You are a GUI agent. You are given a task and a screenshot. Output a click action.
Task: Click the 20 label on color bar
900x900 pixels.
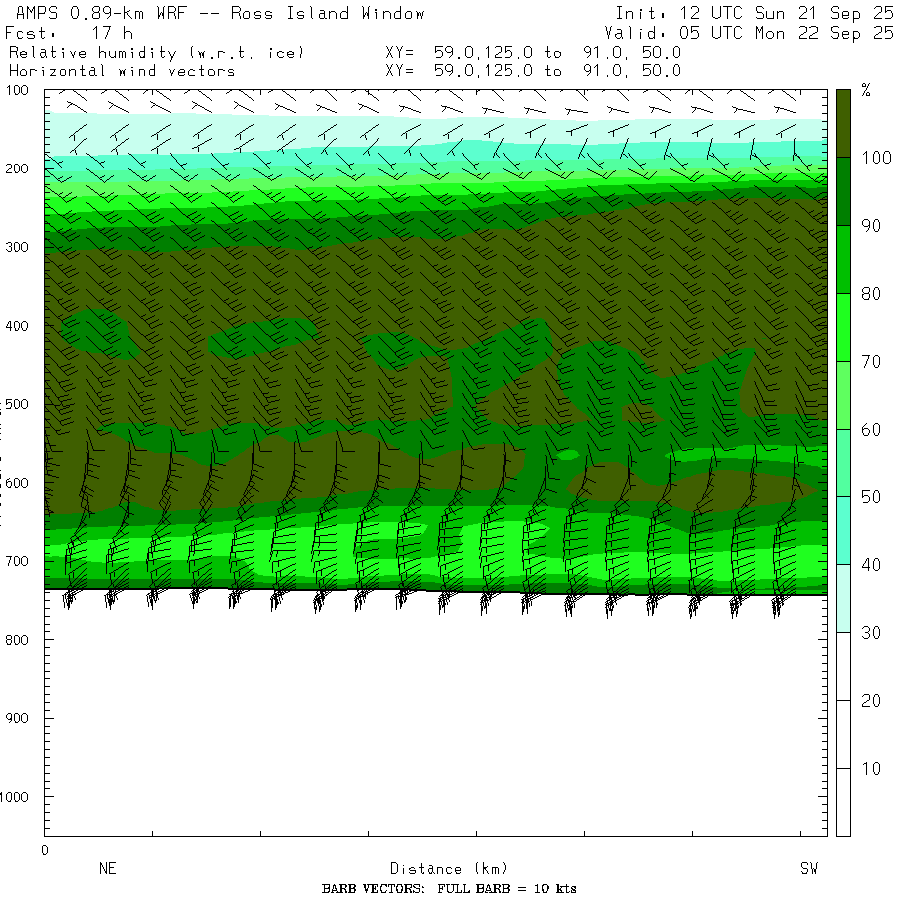point(871,701)
